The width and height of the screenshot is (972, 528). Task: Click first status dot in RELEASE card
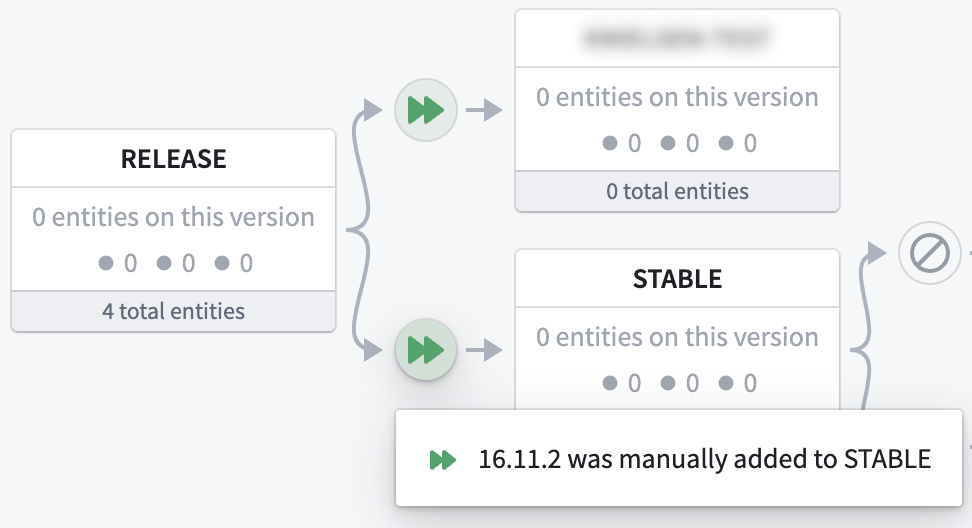tap(106, 263)
